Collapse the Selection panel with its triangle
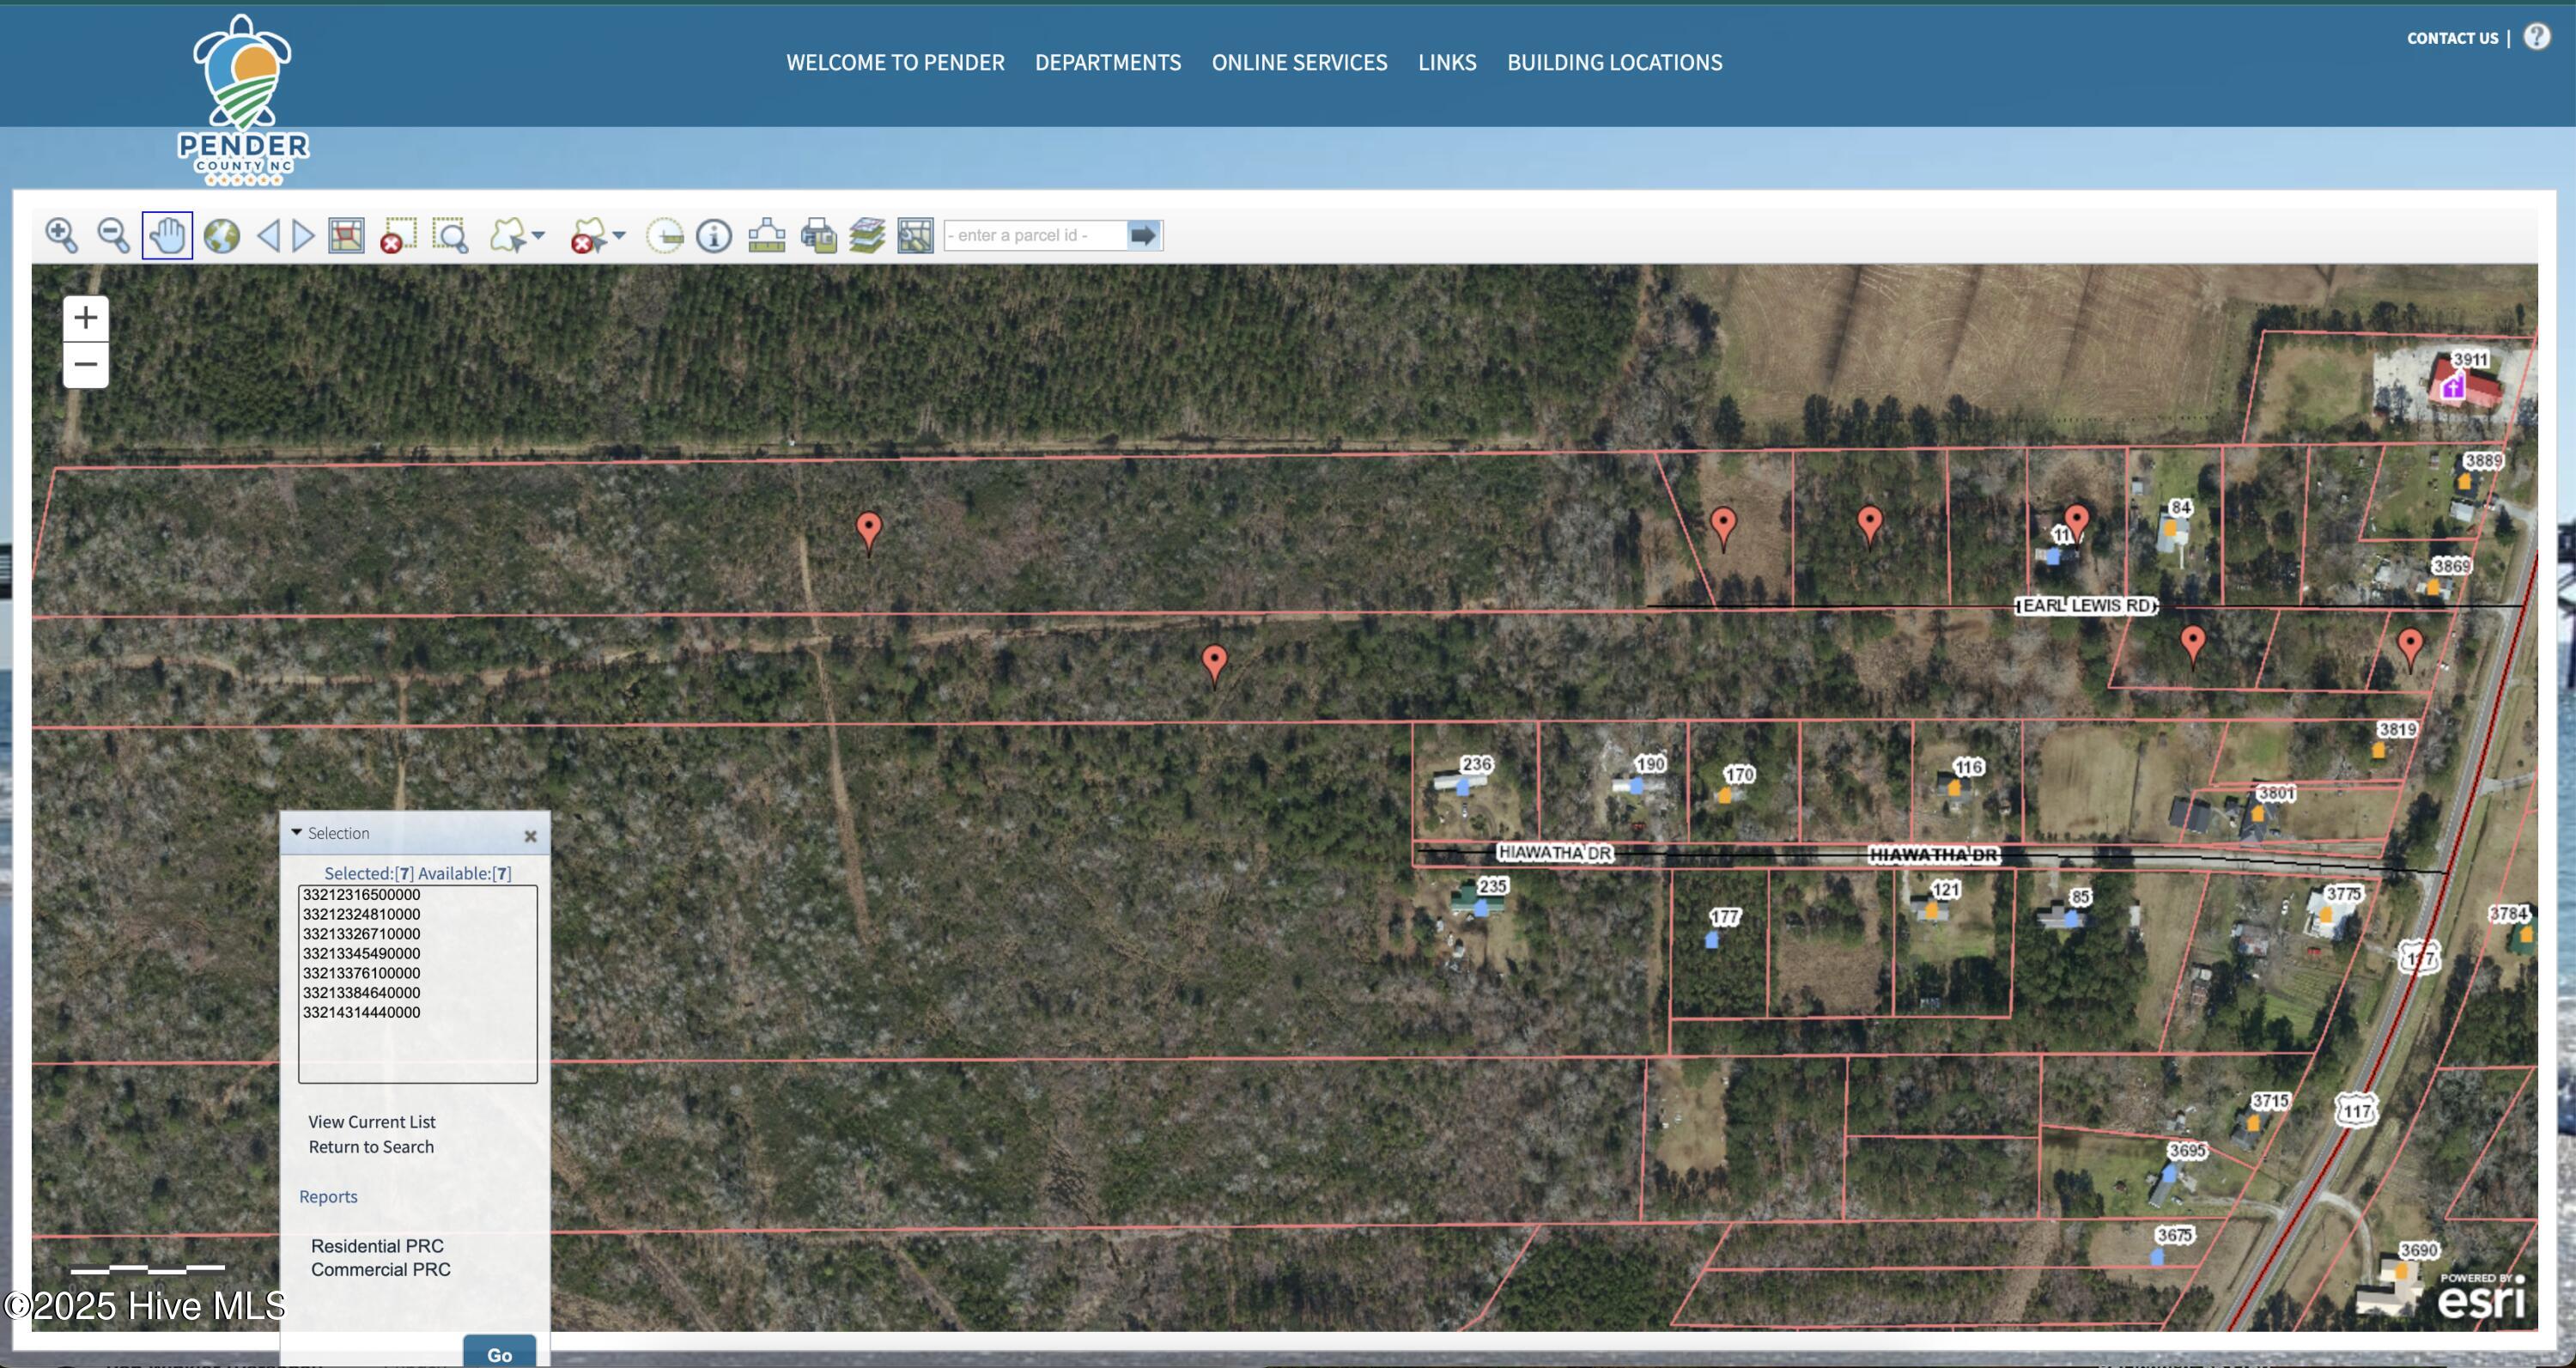 295,832
